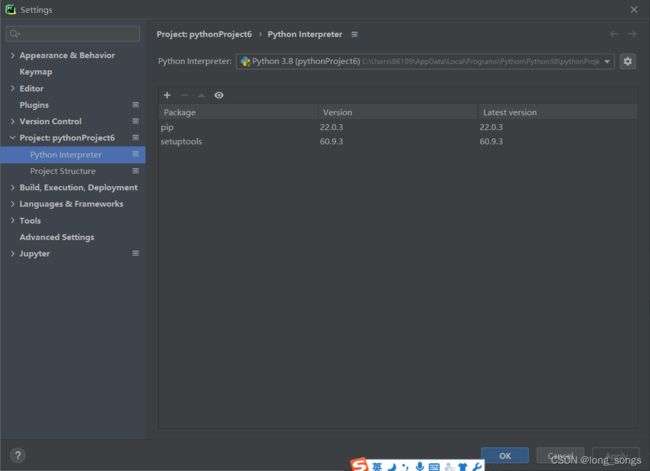Expand Version Control section
The width and height of the screenshot is (650, 471).
12,121
